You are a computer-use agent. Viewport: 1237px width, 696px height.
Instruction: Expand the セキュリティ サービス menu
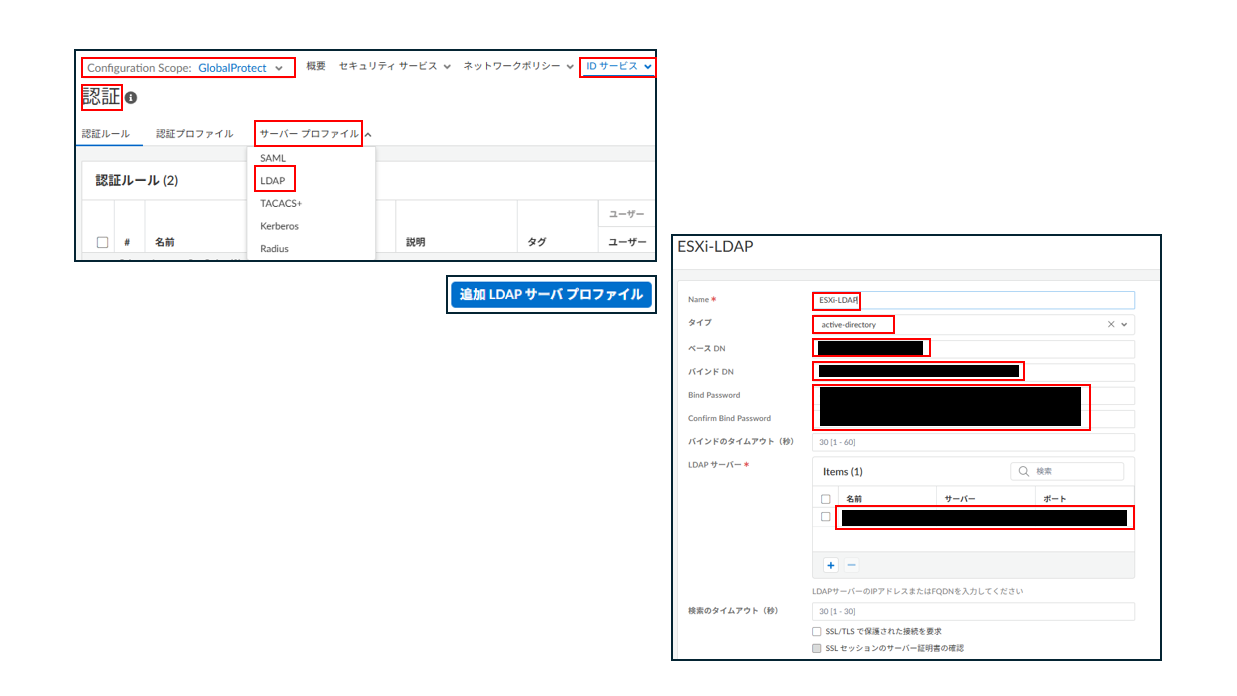394,66
